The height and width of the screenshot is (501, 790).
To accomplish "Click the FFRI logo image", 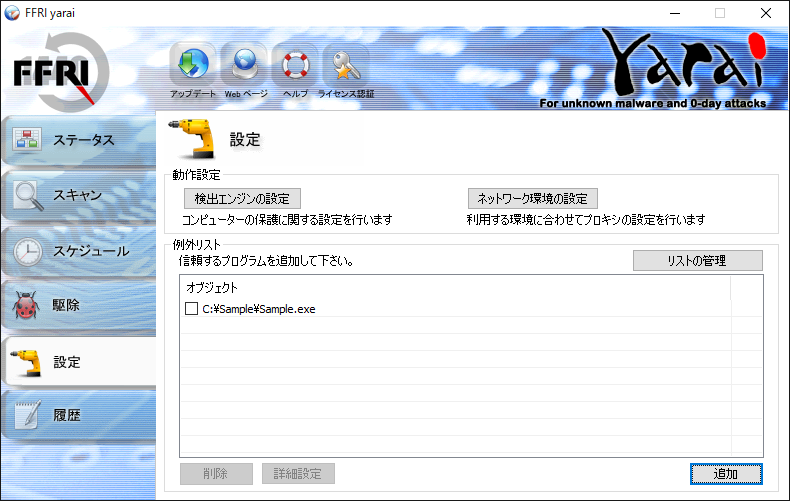I will (59, 72).
